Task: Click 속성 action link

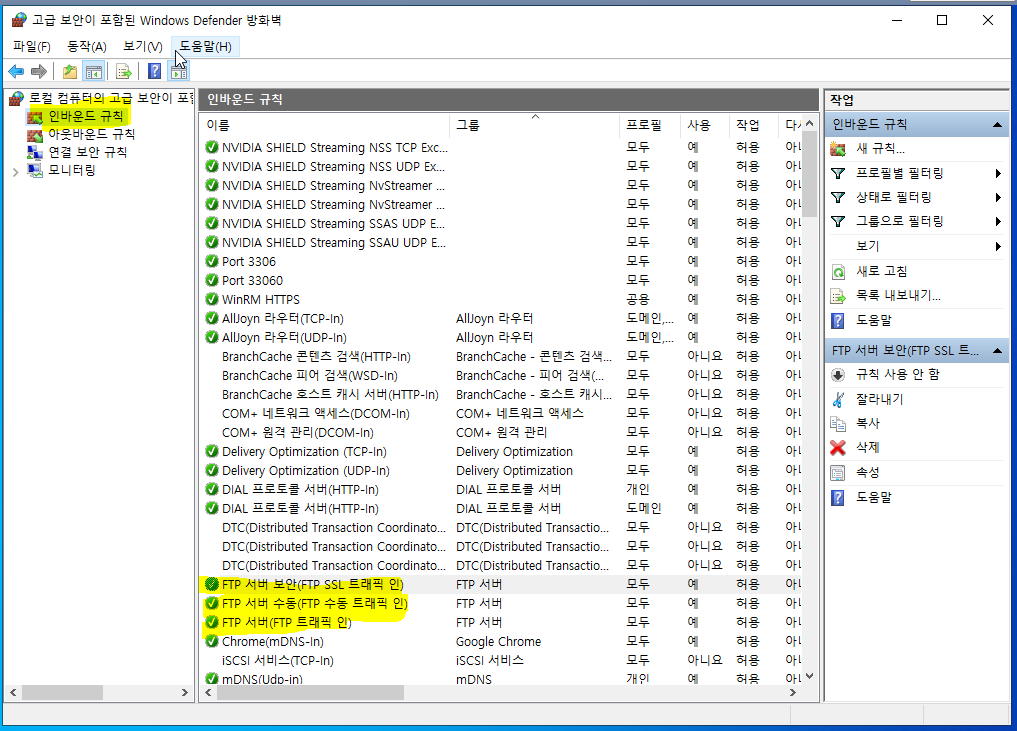Action: coord(867,472)
